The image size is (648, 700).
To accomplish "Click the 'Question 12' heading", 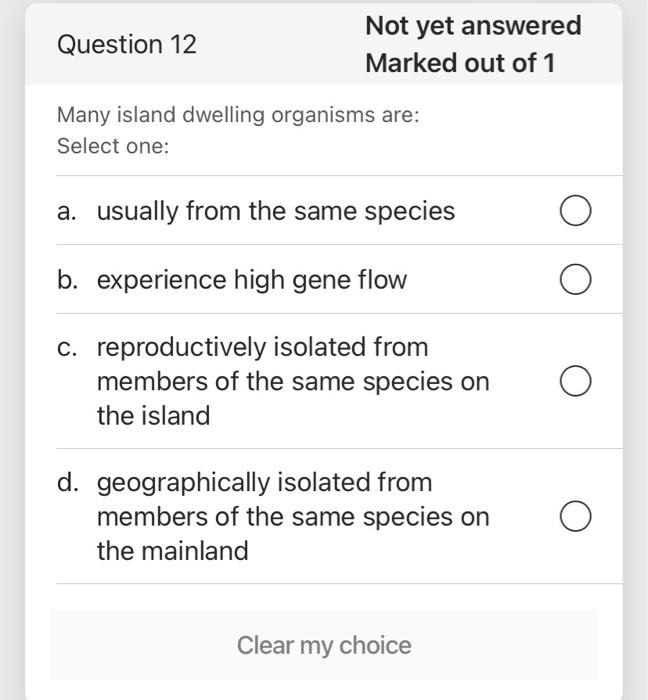I will click(x=127, y=44).
